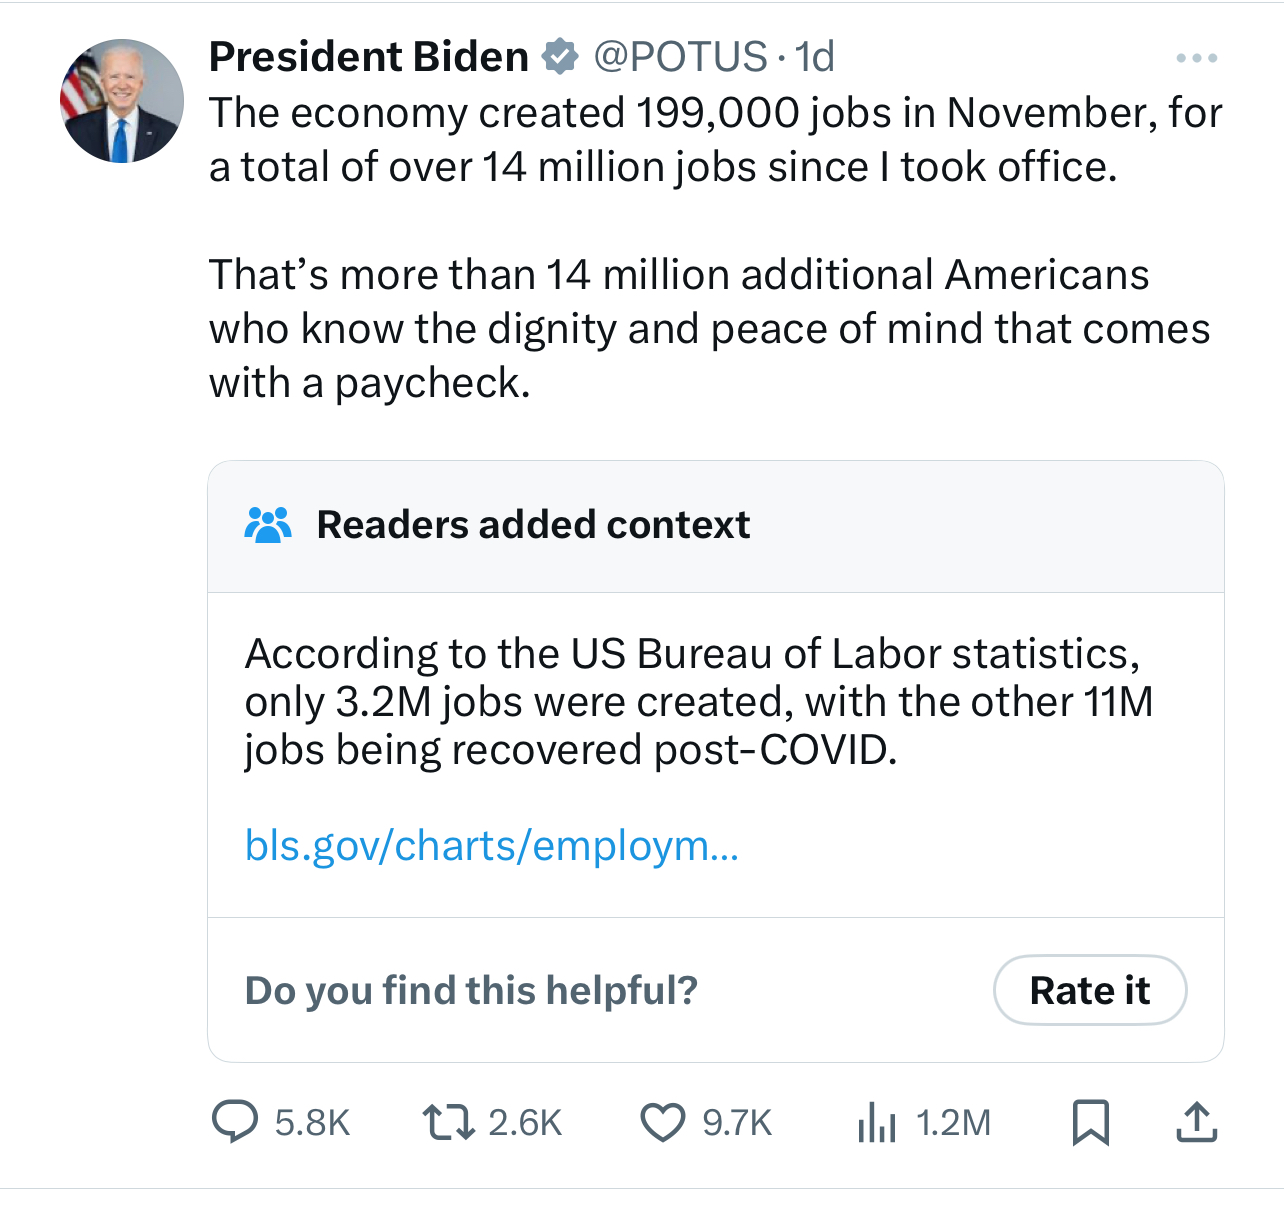Click the gray verified checkmark badge
The image size is (1284, 1206).
[x=560, y=57]
